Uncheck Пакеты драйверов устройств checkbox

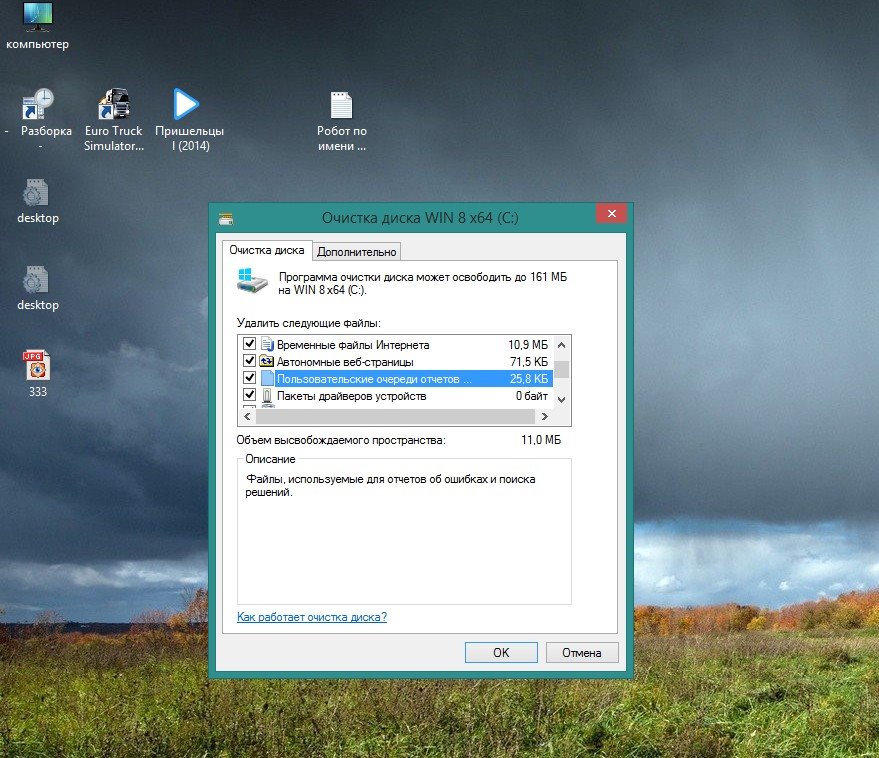(x=250, y=396)
